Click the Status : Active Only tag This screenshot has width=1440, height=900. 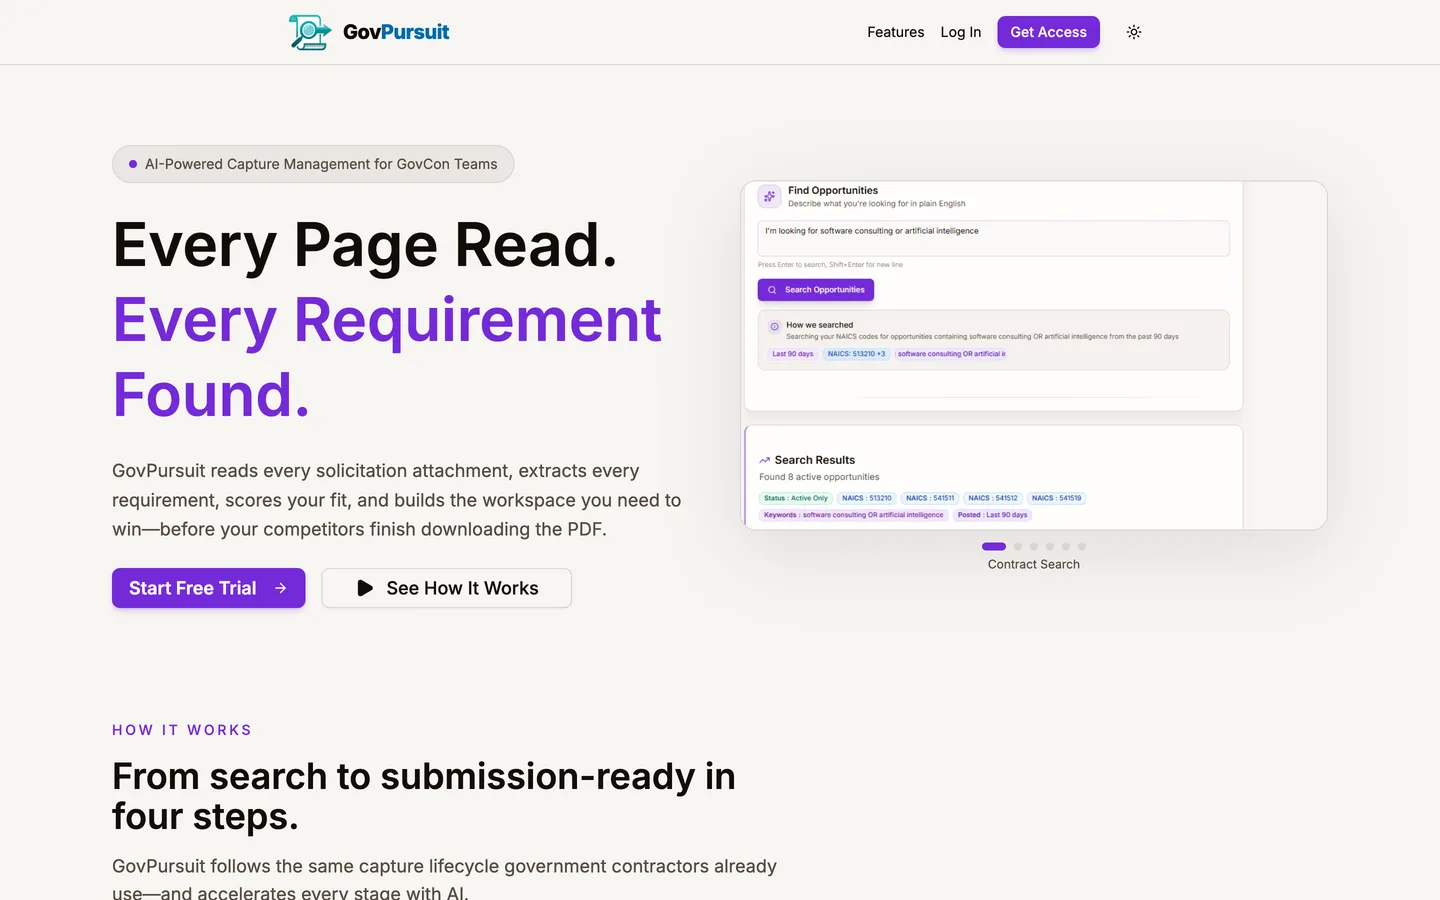(x=796, y=498)
